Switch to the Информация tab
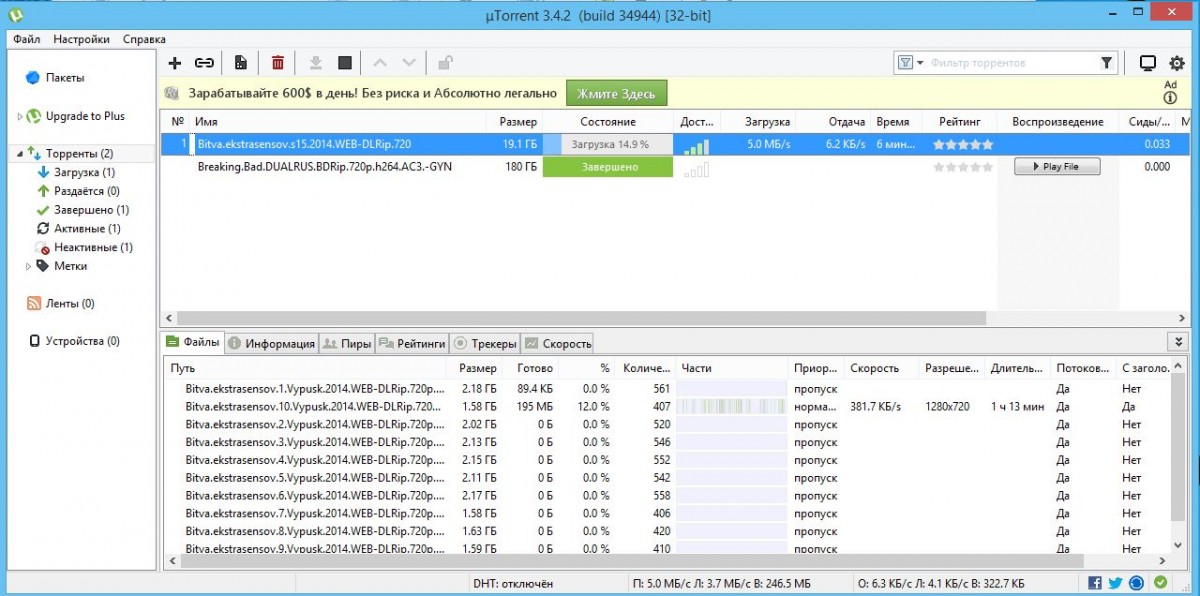The height and width of the screenshot is (596, 1200). pyautogui.click(x=271, y=343)
